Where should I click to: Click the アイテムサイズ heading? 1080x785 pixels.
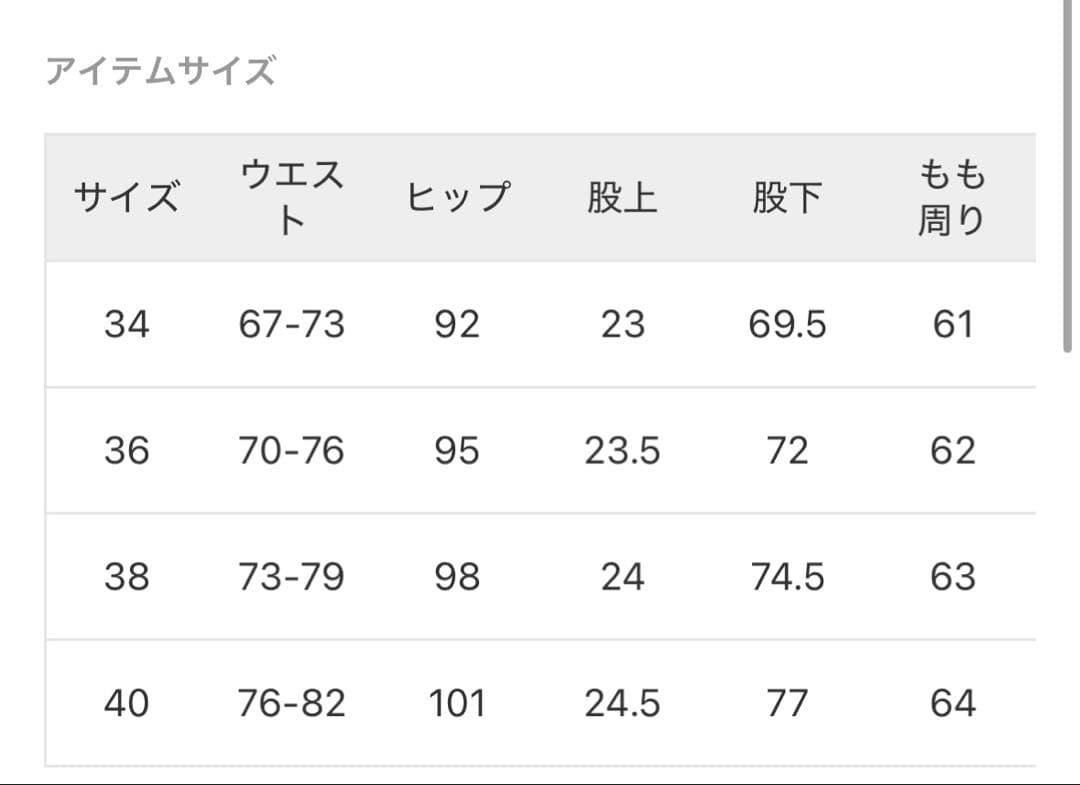click(160, 72)
